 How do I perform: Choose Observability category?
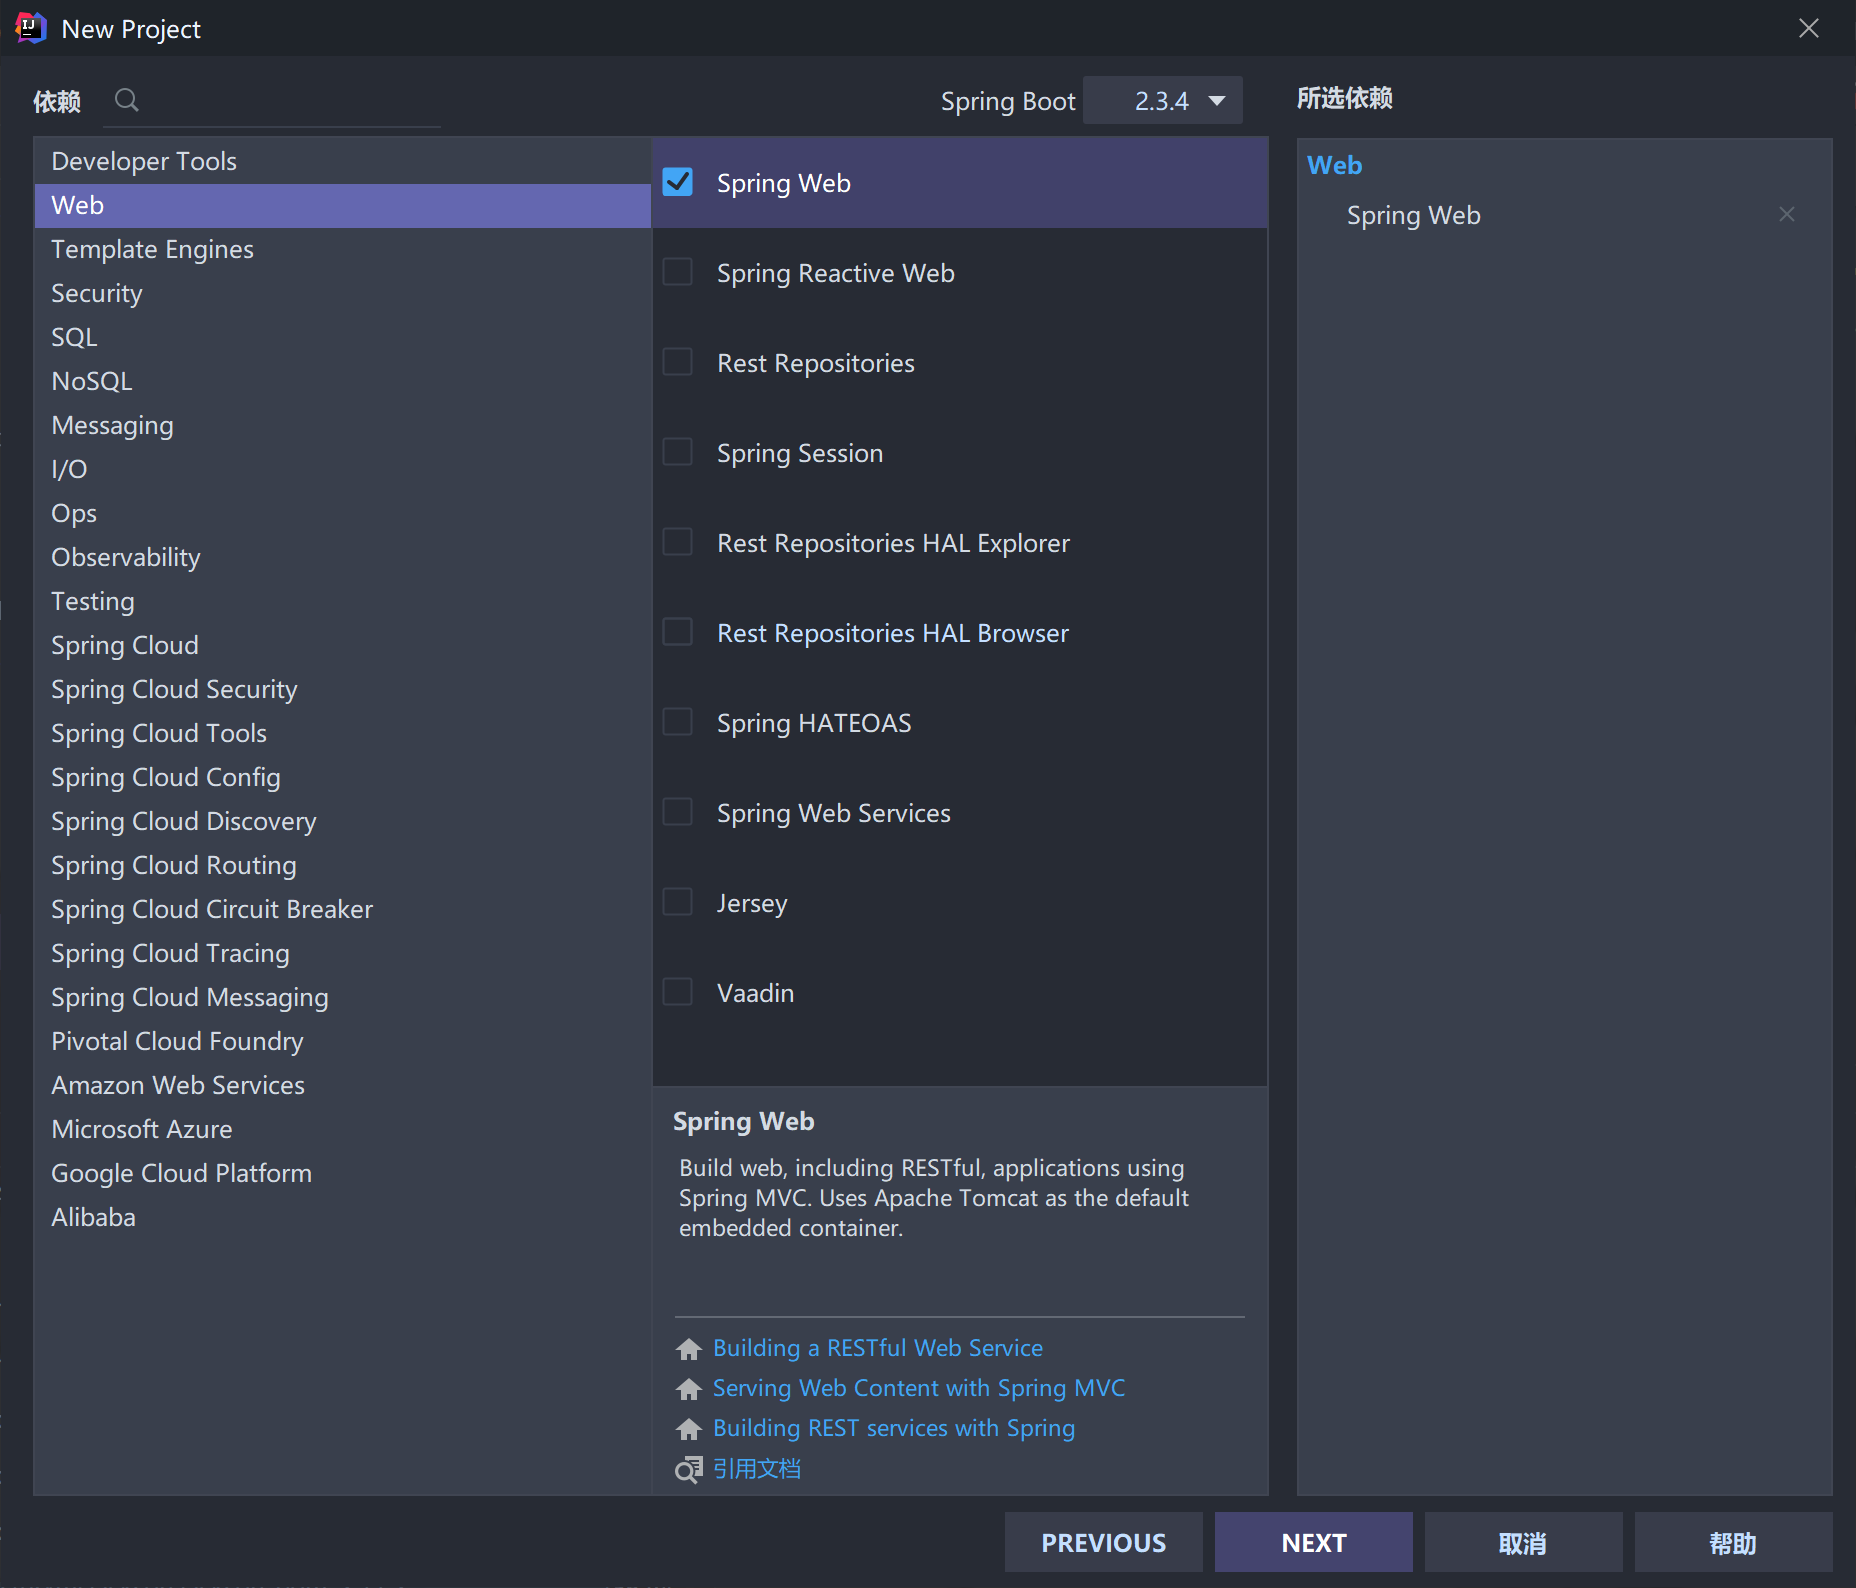(x=342, y=557)
